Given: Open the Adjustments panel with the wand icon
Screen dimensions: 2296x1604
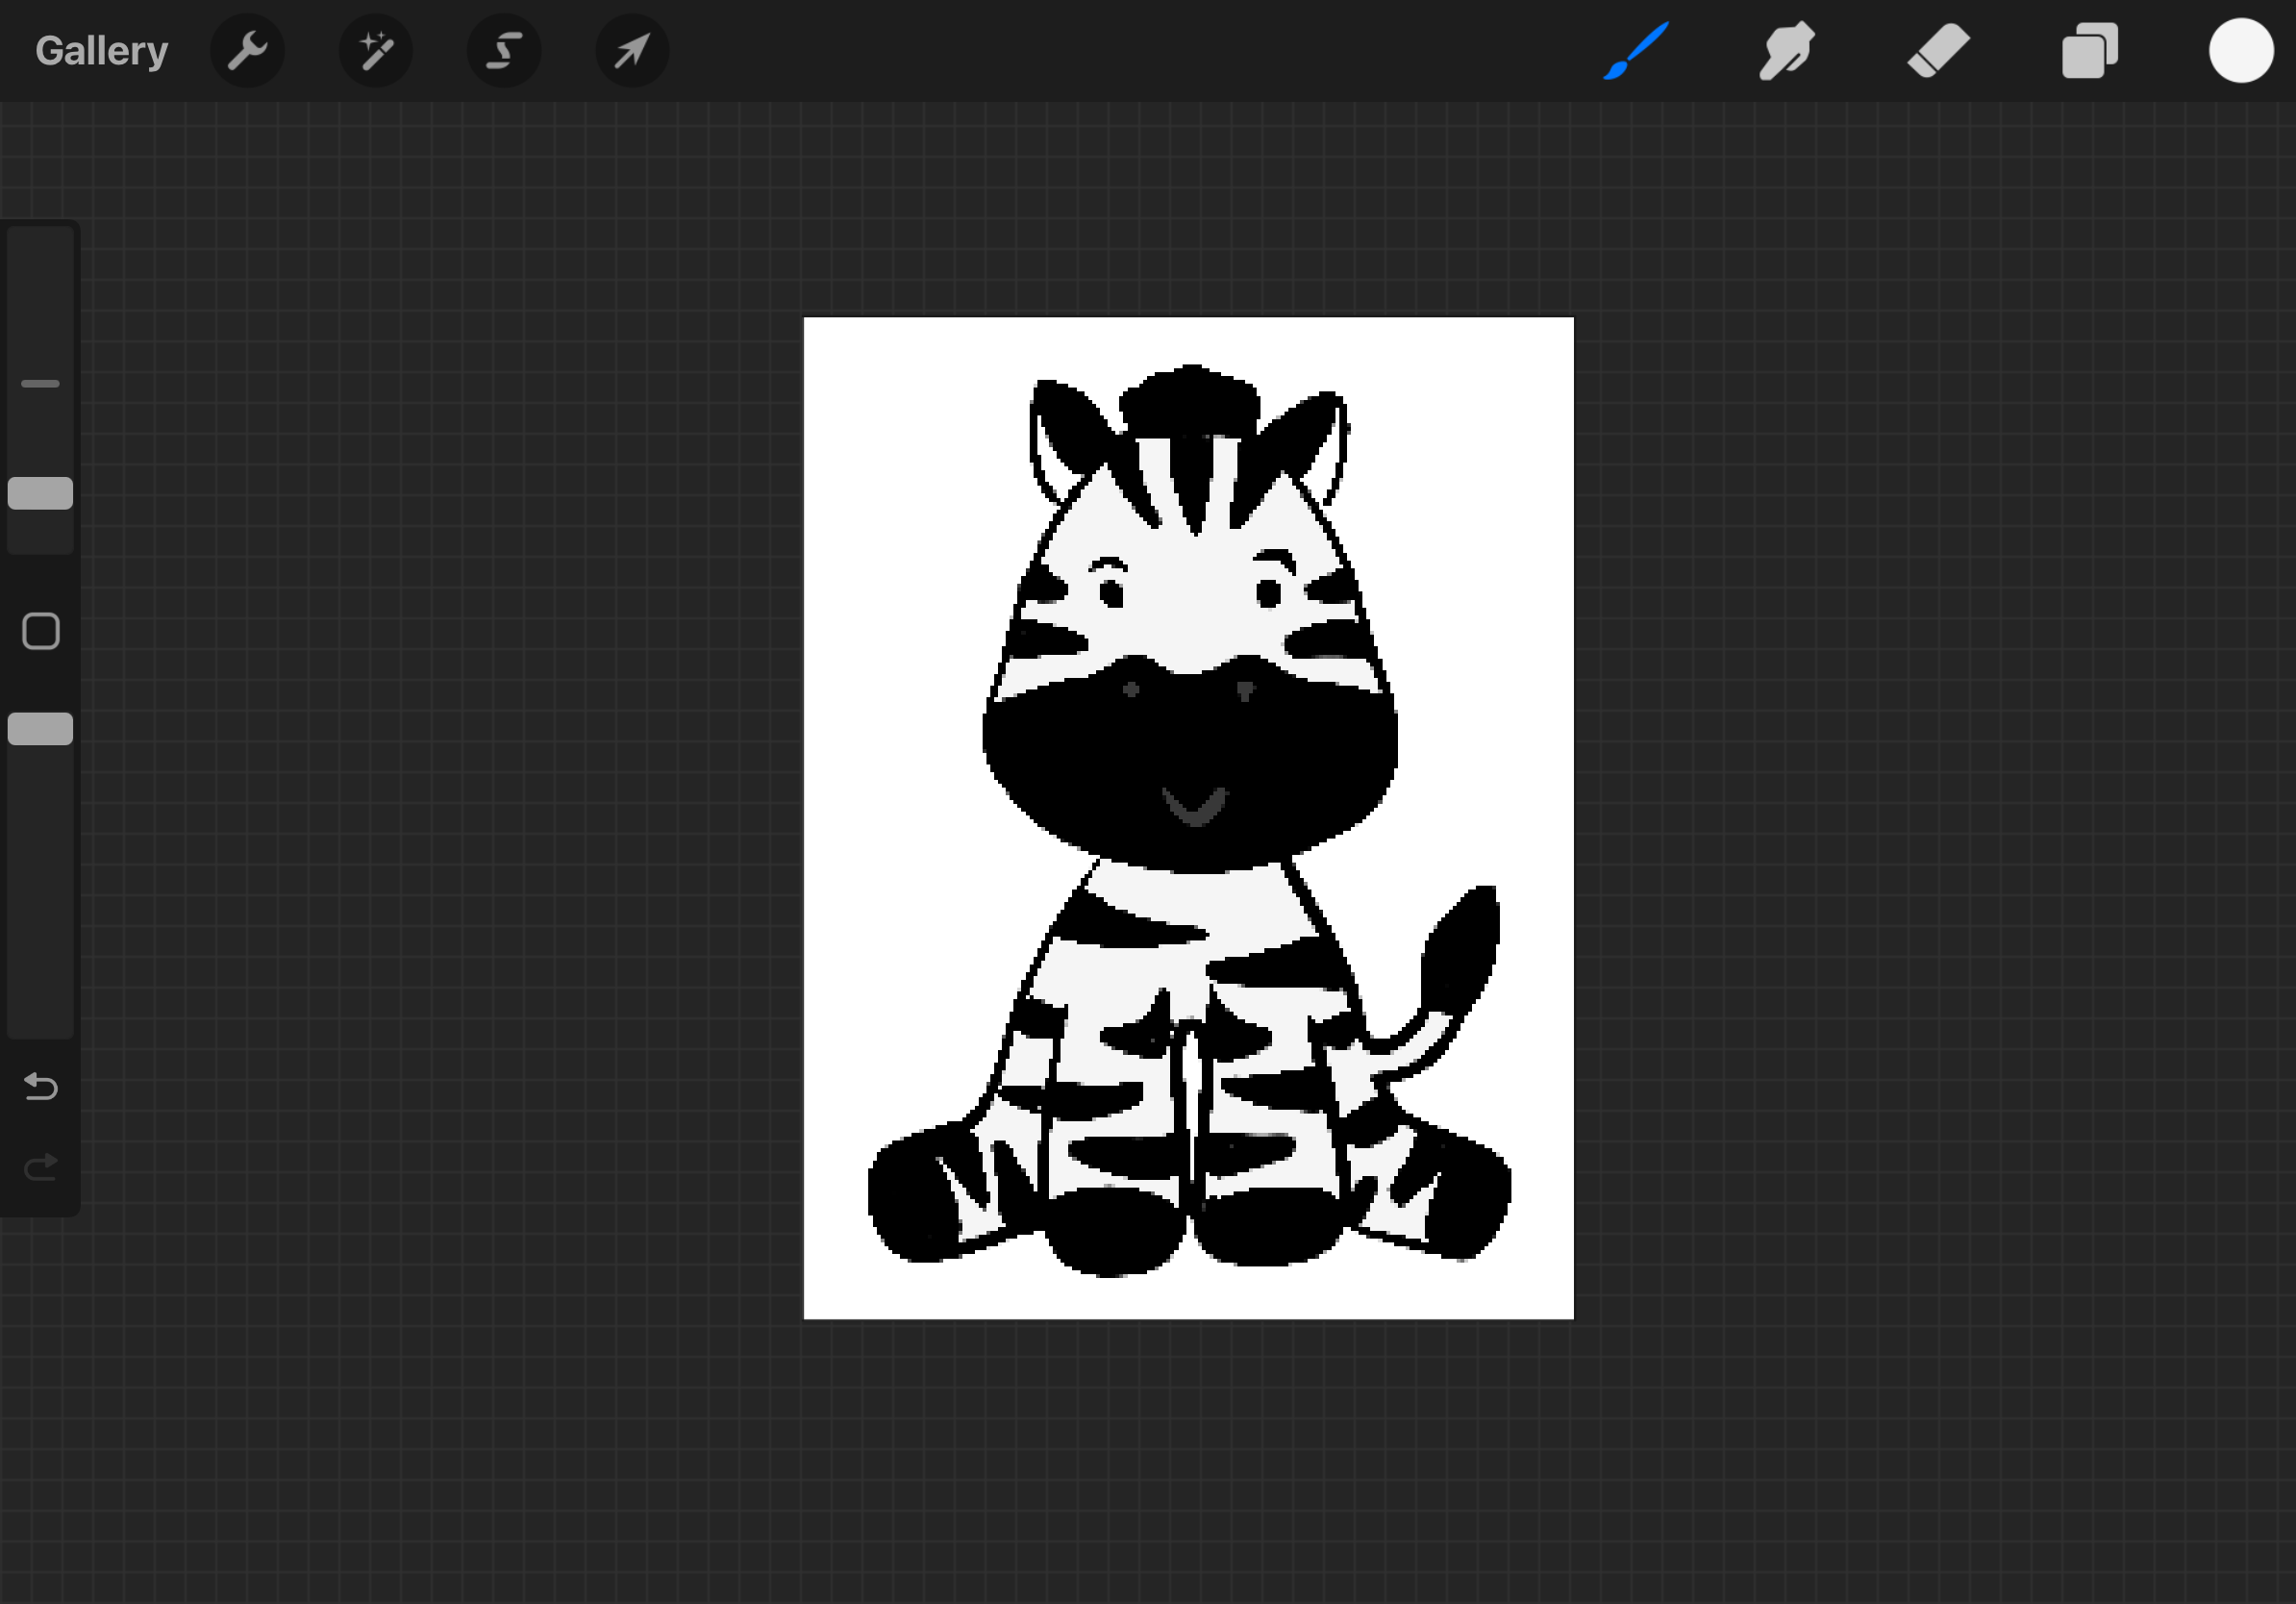Looking at the screenshot, I should (376, 50).
